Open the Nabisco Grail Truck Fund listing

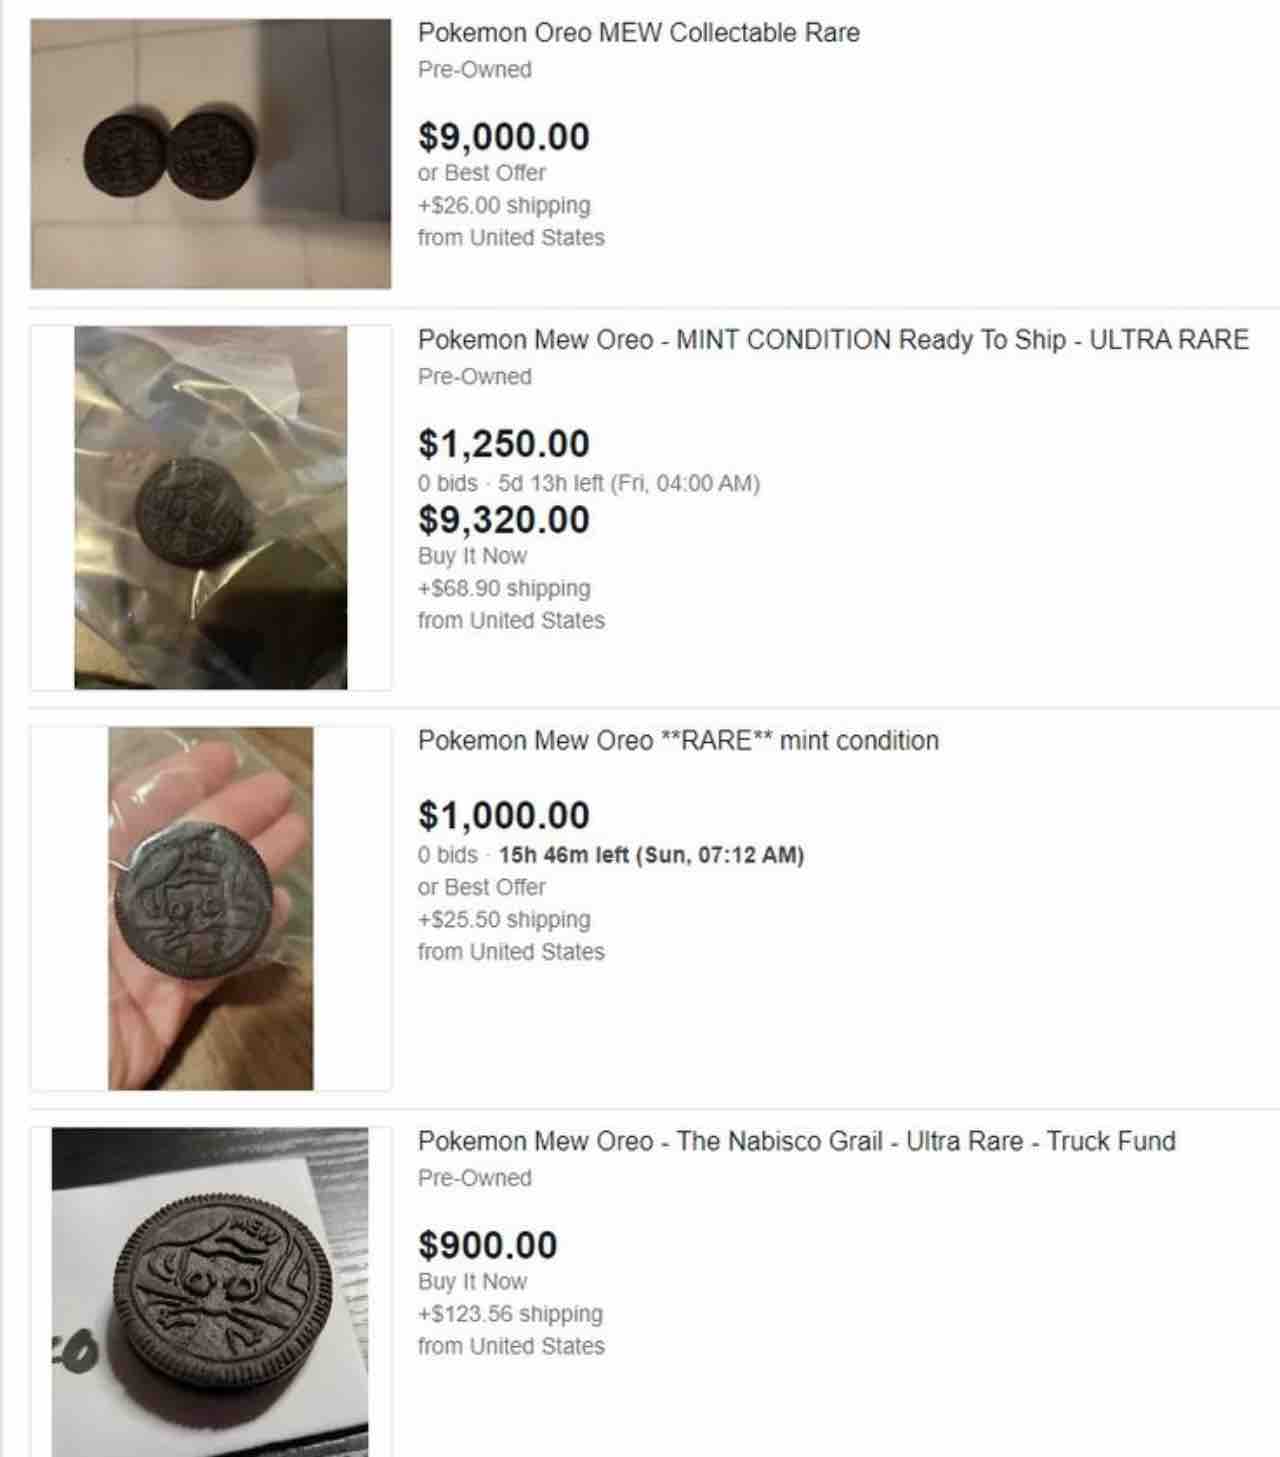(x=796, y=1142)
